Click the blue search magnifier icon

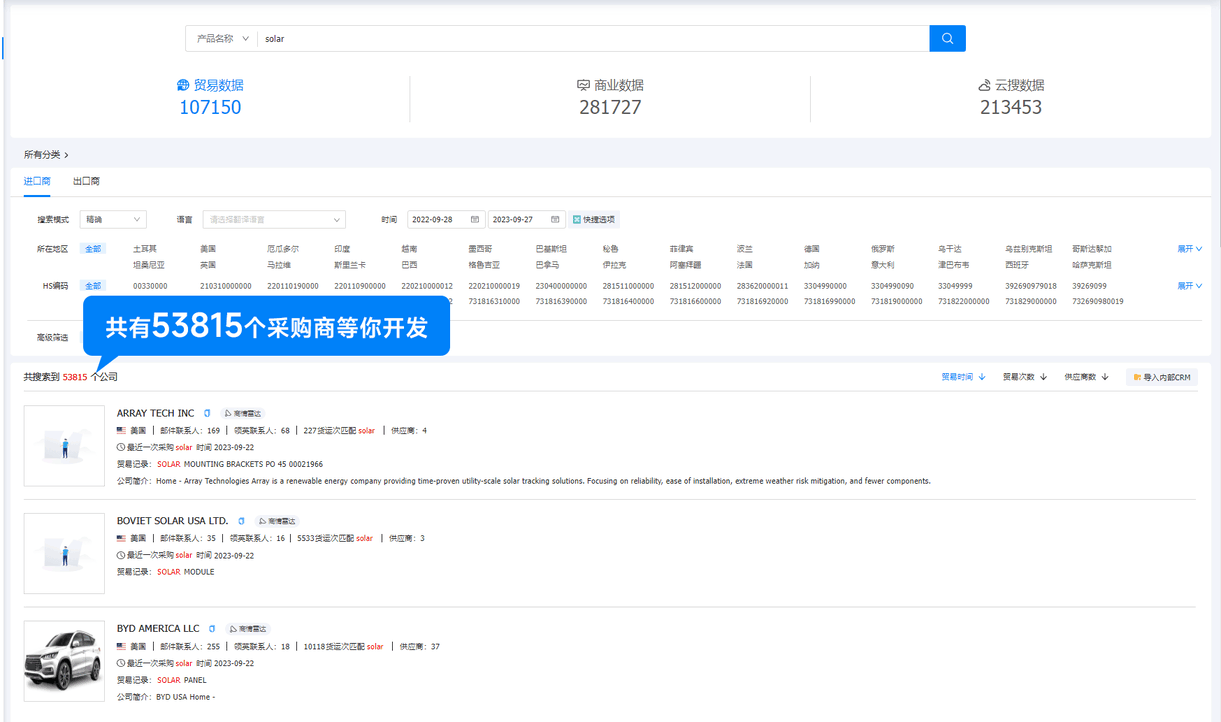pos(946,38)
